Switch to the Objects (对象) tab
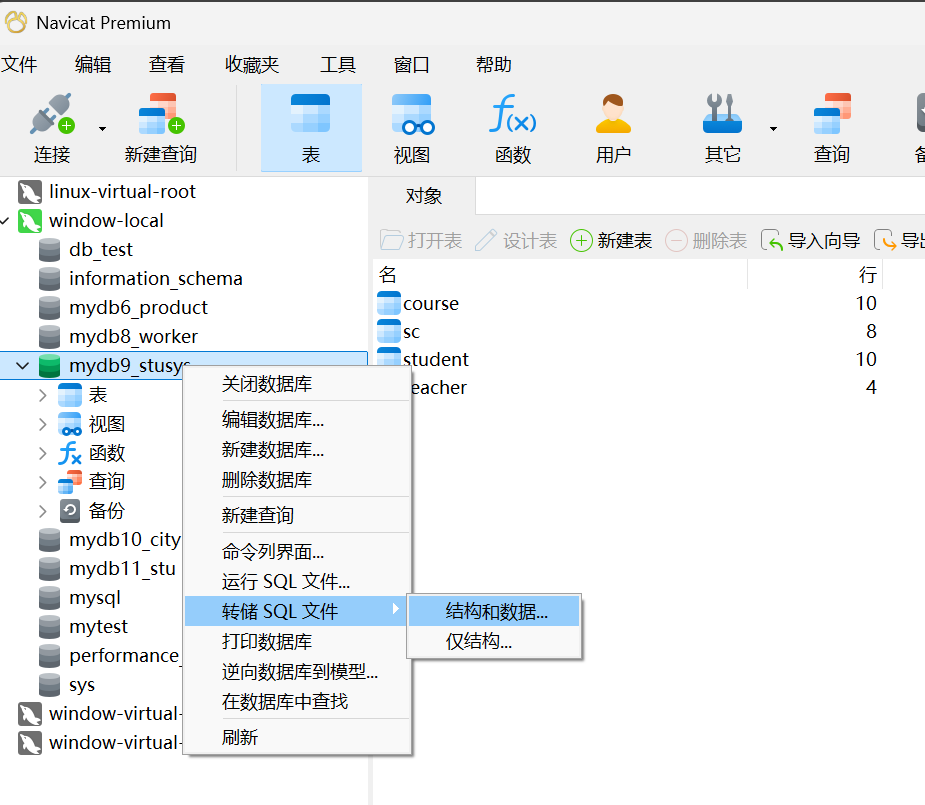This screenshot has width=925, height=805. (424, 196)
